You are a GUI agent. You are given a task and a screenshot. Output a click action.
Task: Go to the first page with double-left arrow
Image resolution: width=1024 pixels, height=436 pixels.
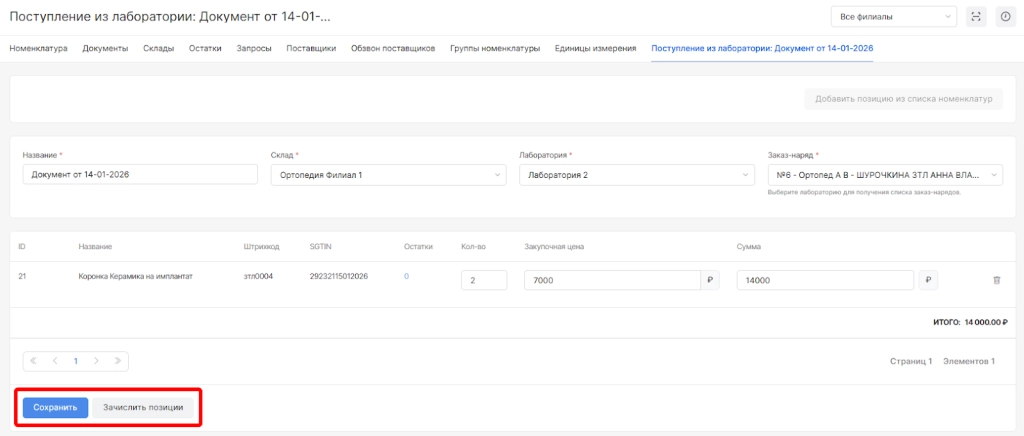click(33, 361)
